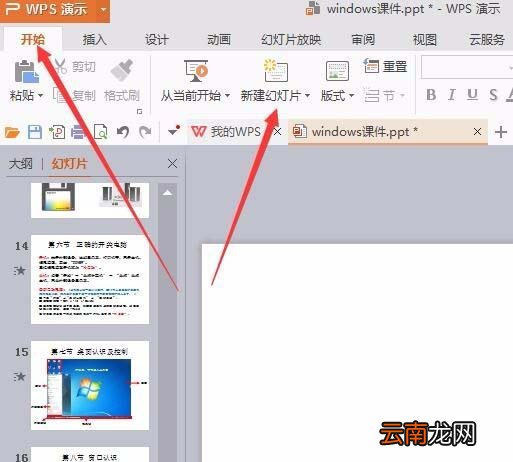
Task: Click the Print icon in quick toolbar
Action: pos(78,132)
